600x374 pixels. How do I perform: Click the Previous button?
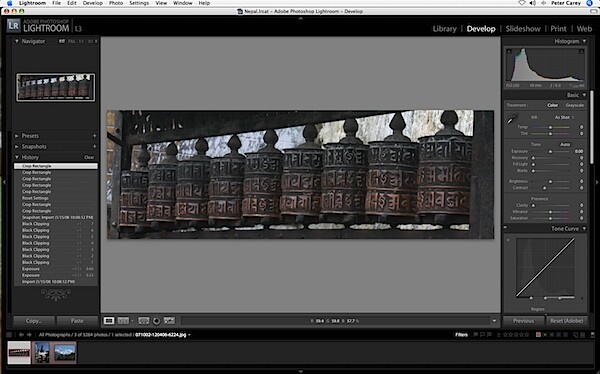523,321
